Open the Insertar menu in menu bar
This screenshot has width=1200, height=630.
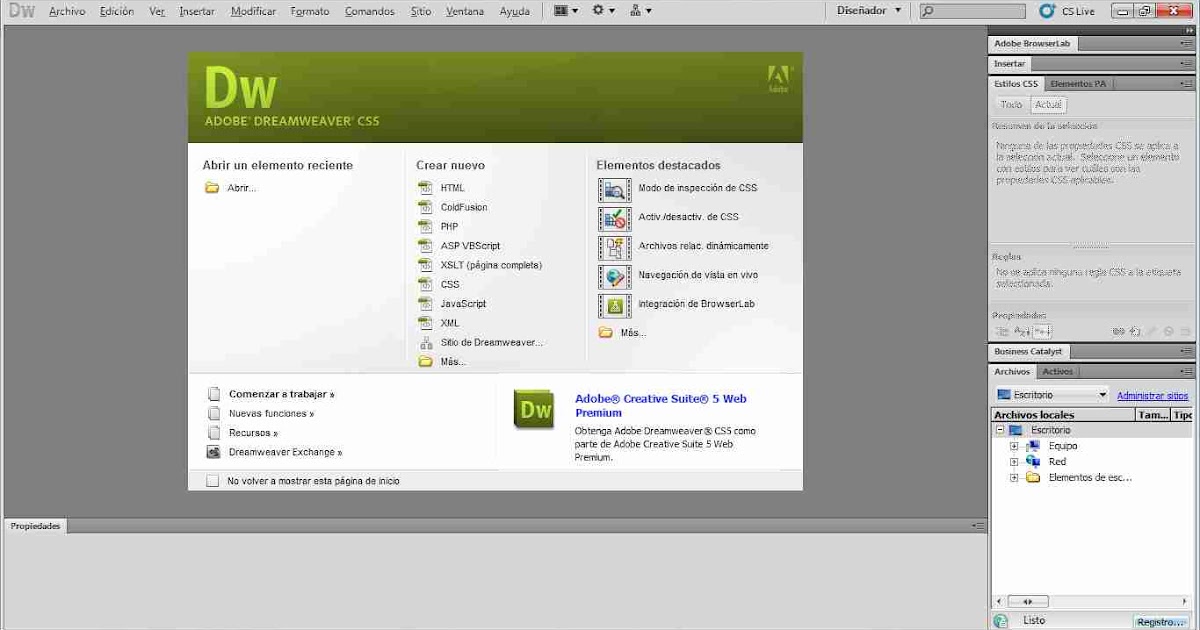[x=197, y=11]
